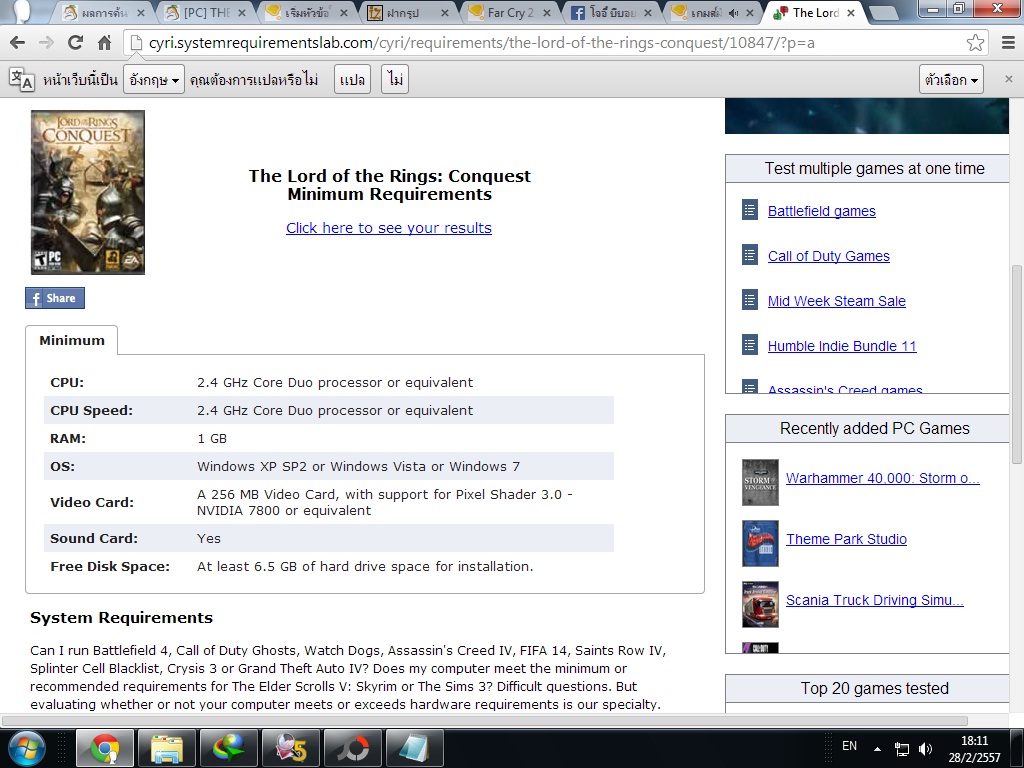1024x768 pixels.
Task: Switch to the ฝากรูป tab
Action: (x=409, y=12)
